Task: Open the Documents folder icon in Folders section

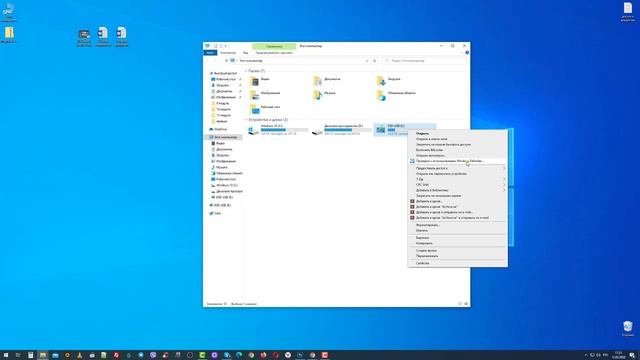Action: click(x=317, y=82)
